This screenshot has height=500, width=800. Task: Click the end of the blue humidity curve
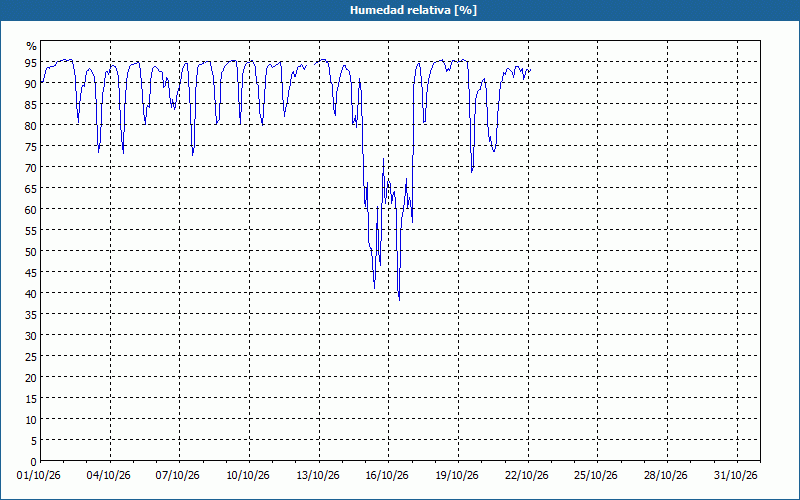point(531,70)
